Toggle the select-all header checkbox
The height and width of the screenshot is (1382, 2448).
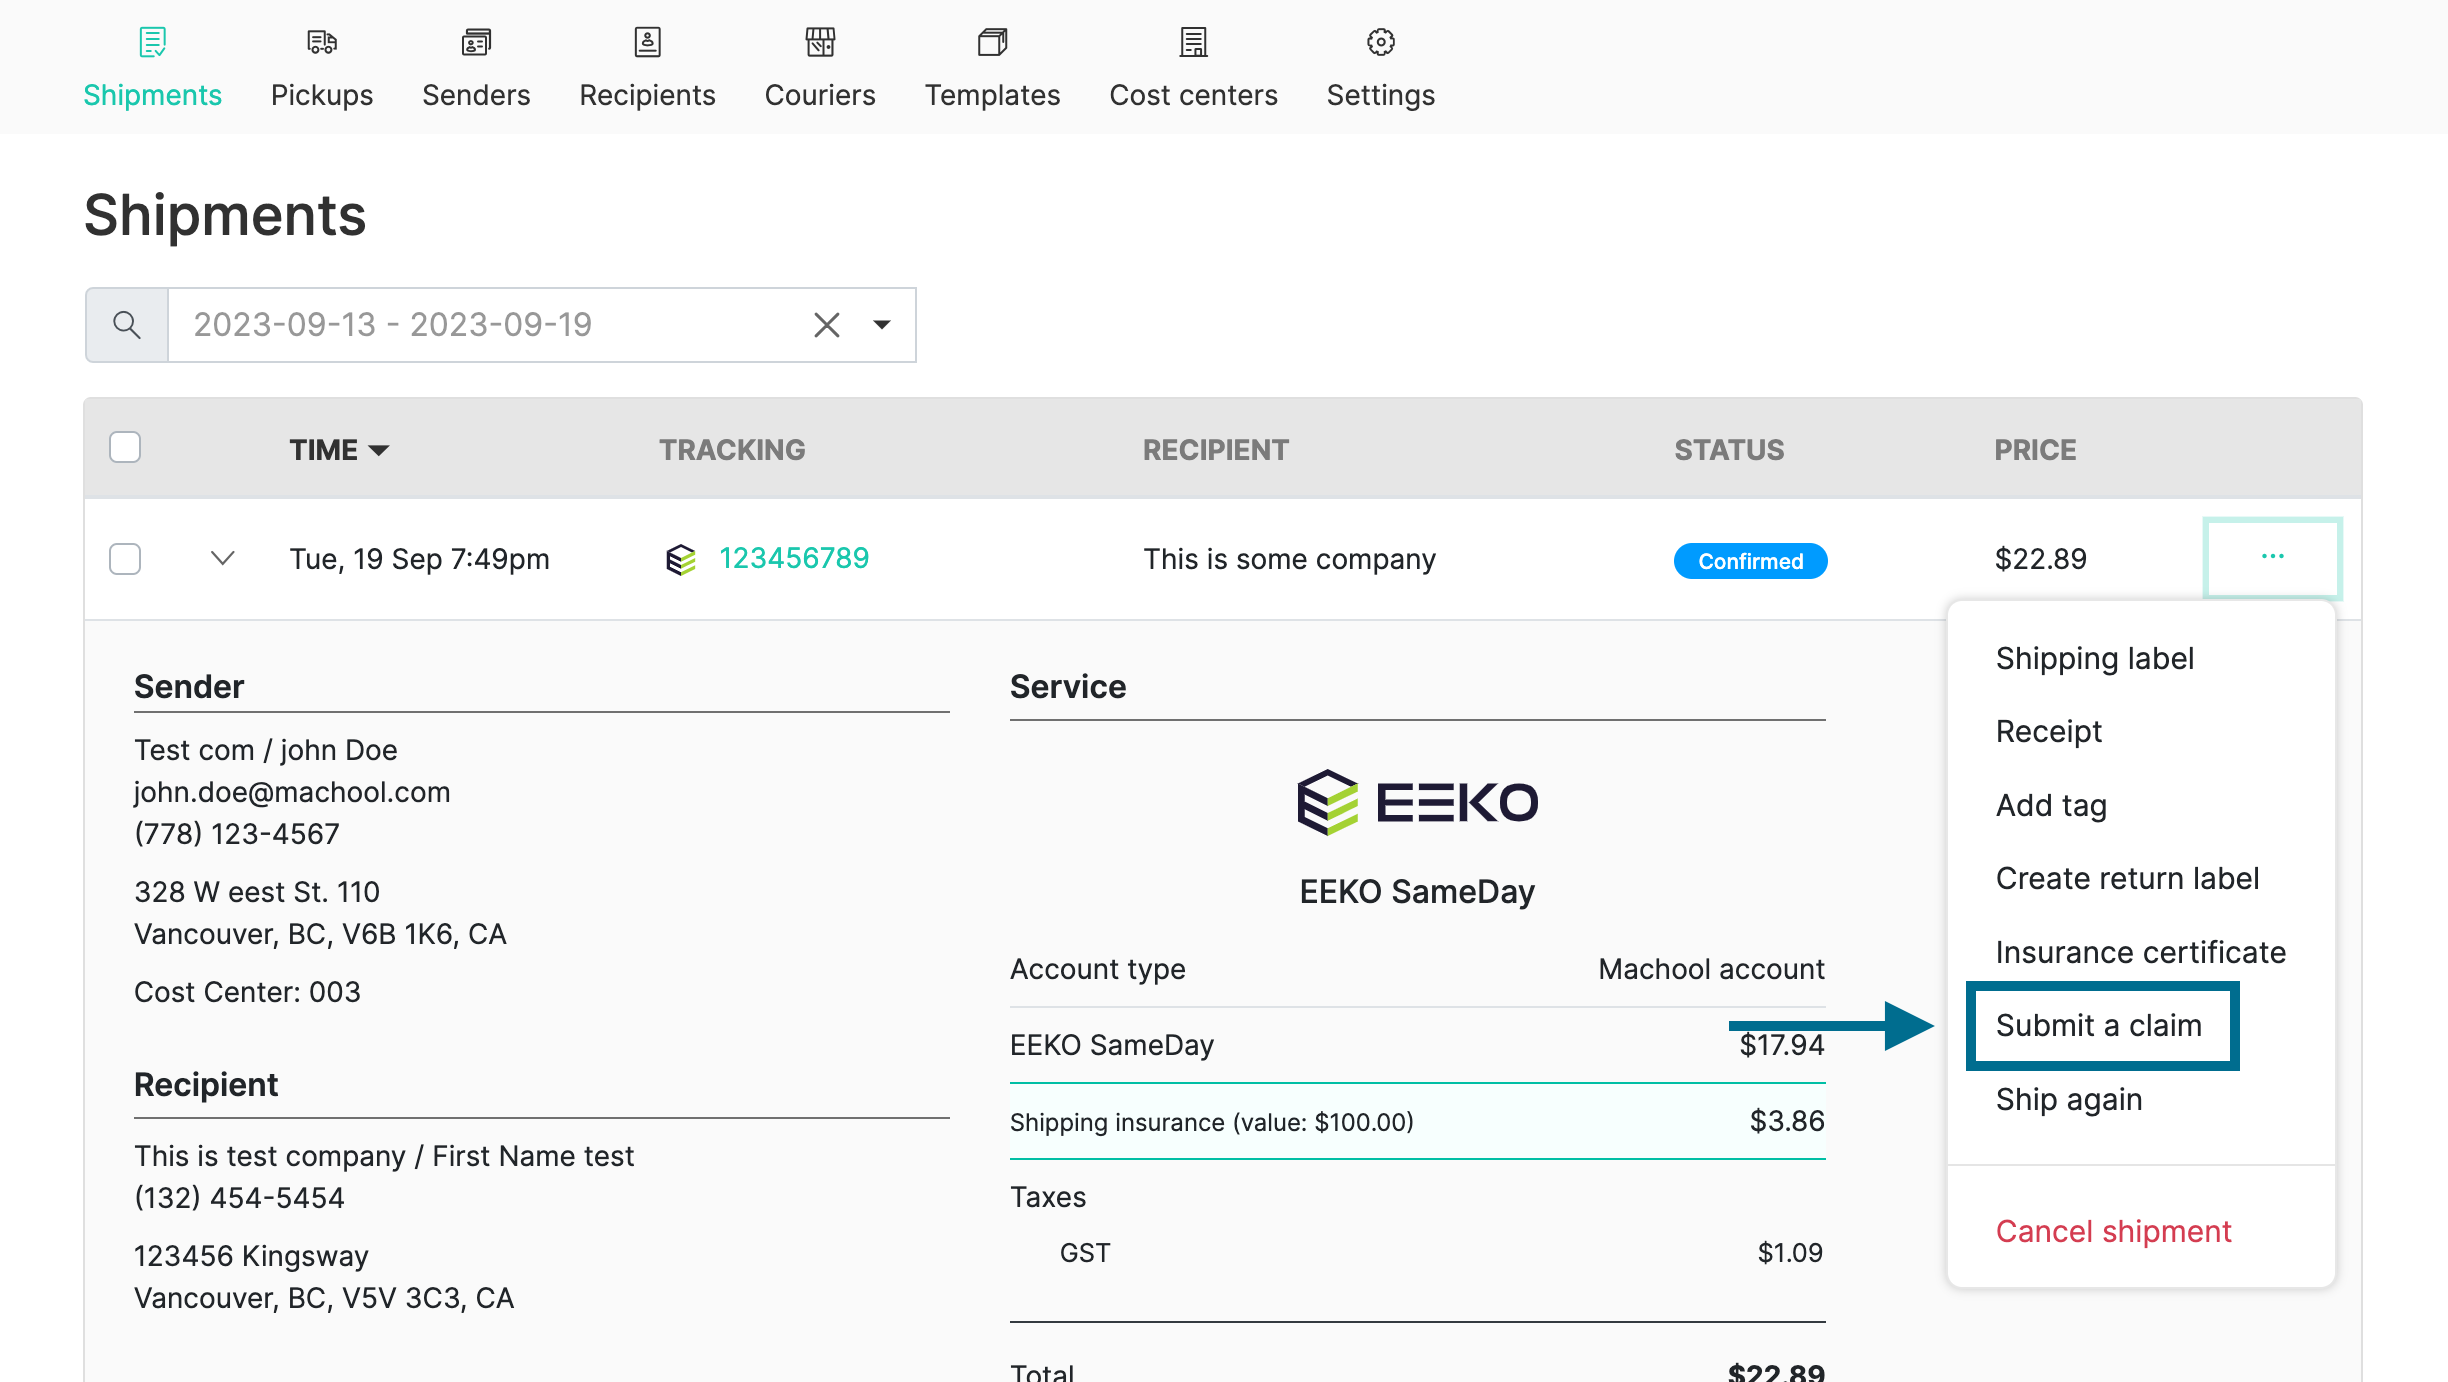tap(126, 447)
